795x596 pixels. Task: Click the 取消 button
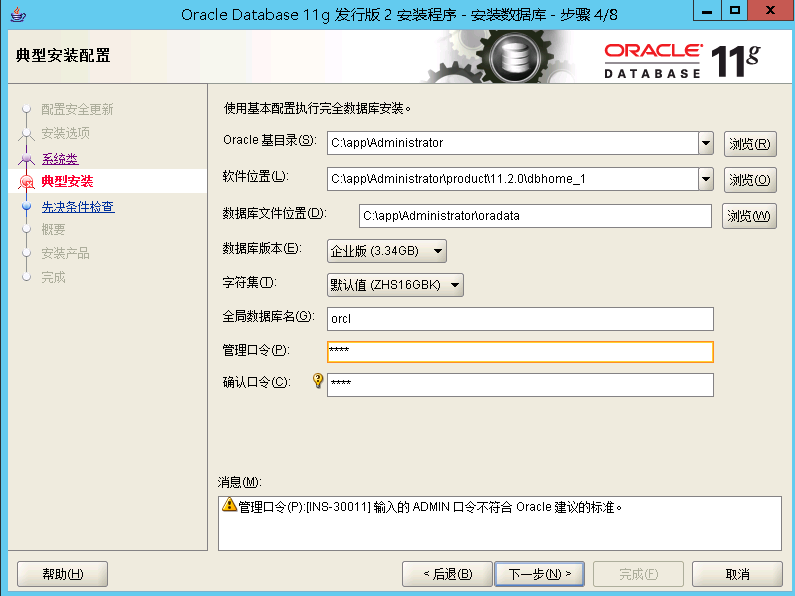737,574
